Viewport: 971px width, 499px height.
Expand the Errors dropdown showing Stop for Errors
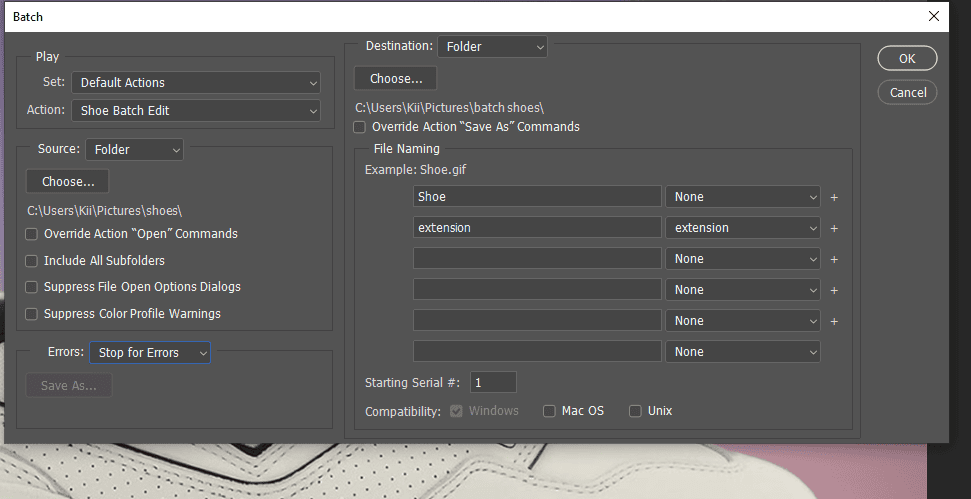tap(150, 352)
